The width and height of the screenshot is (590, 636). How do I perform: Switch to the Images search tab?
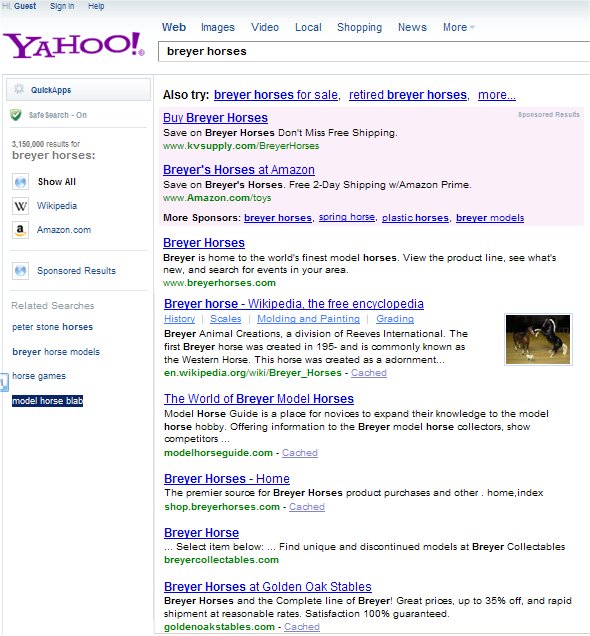(218, 27)
